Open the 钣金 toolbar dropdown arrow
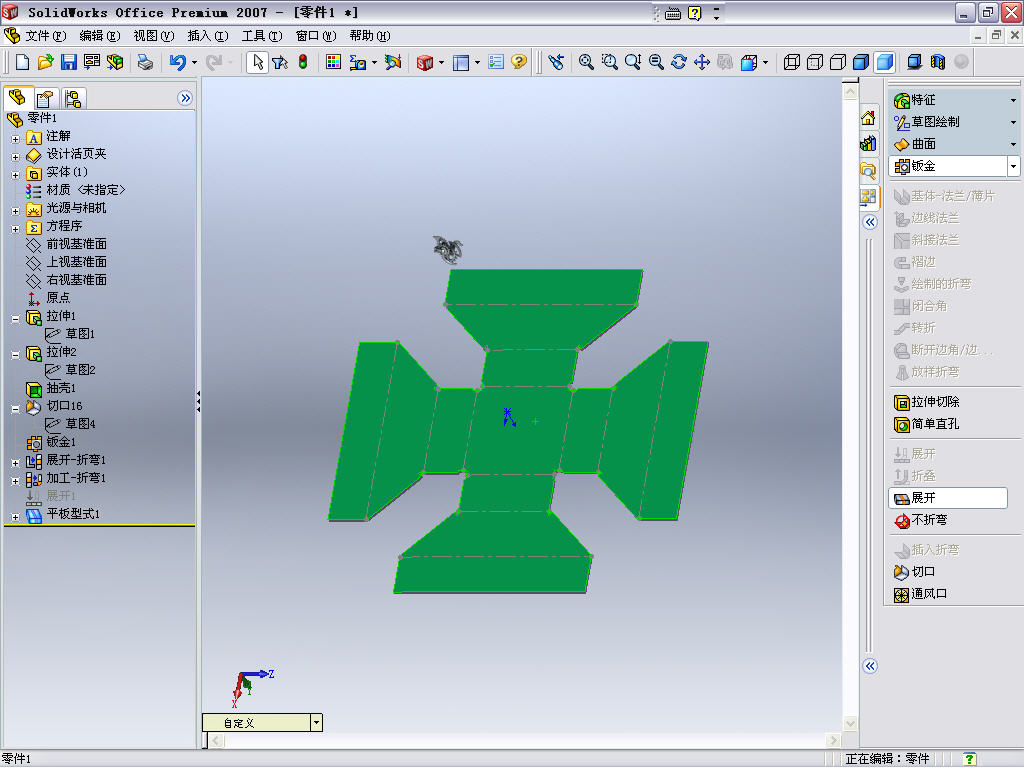 (x=1013, y=166)
